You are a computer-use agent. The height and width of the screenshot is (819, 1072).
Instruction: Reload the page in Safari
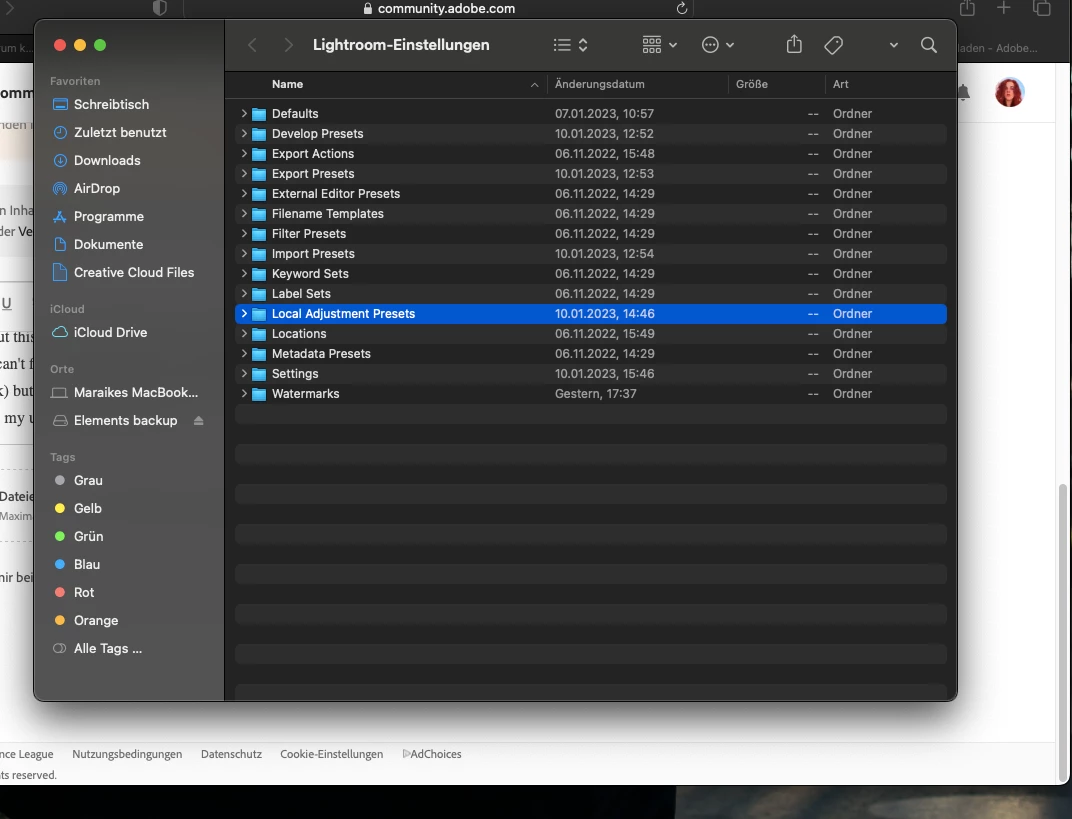coord(682,8)
